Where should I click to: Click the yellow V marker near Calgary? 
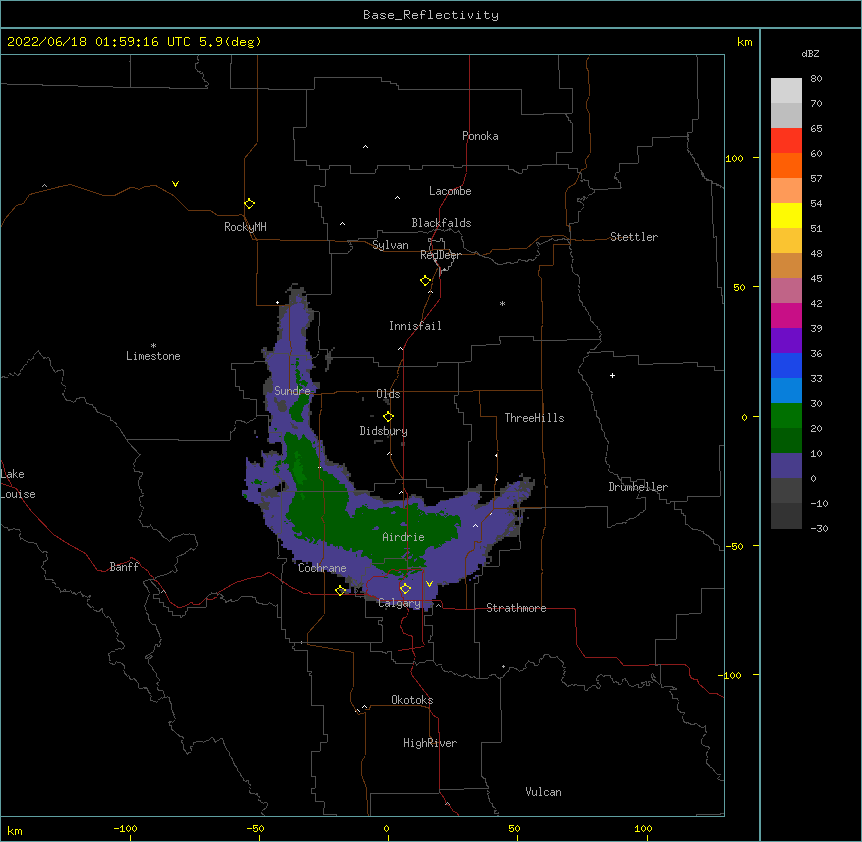[429, 584]
